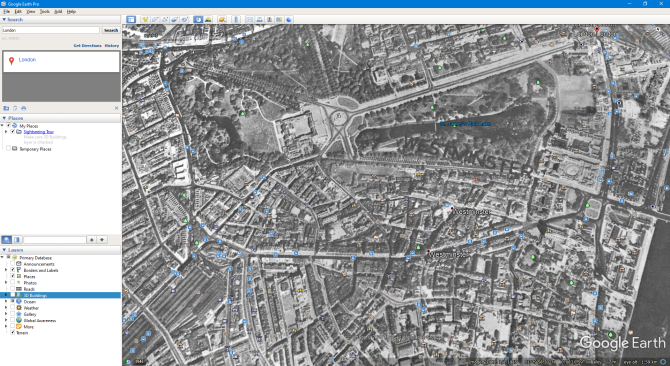Click the London search input field
Screen dimensions: 670x366
51,30
